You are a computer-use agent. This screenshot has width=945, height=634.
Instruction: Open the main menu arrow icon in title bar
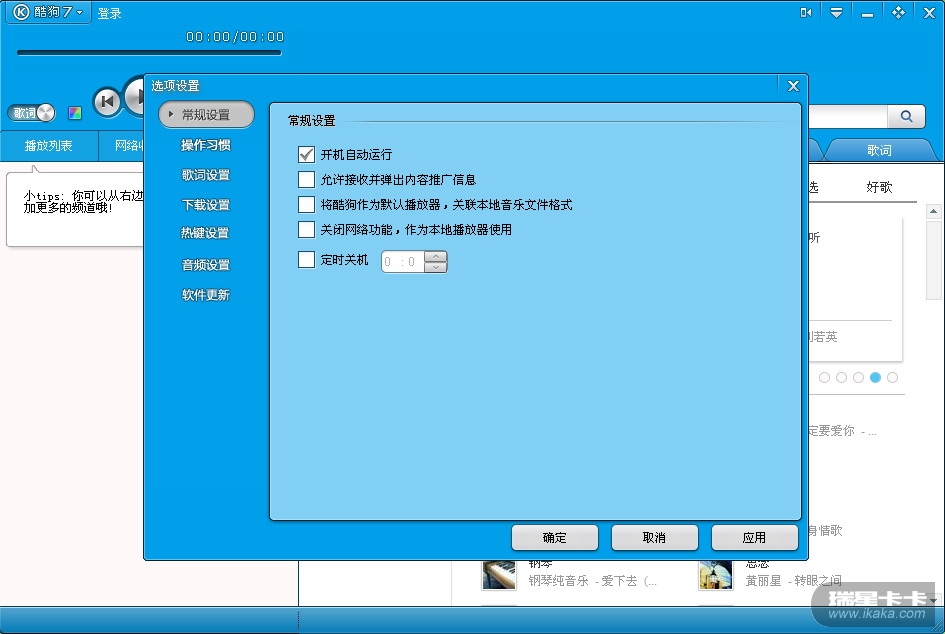836,13
